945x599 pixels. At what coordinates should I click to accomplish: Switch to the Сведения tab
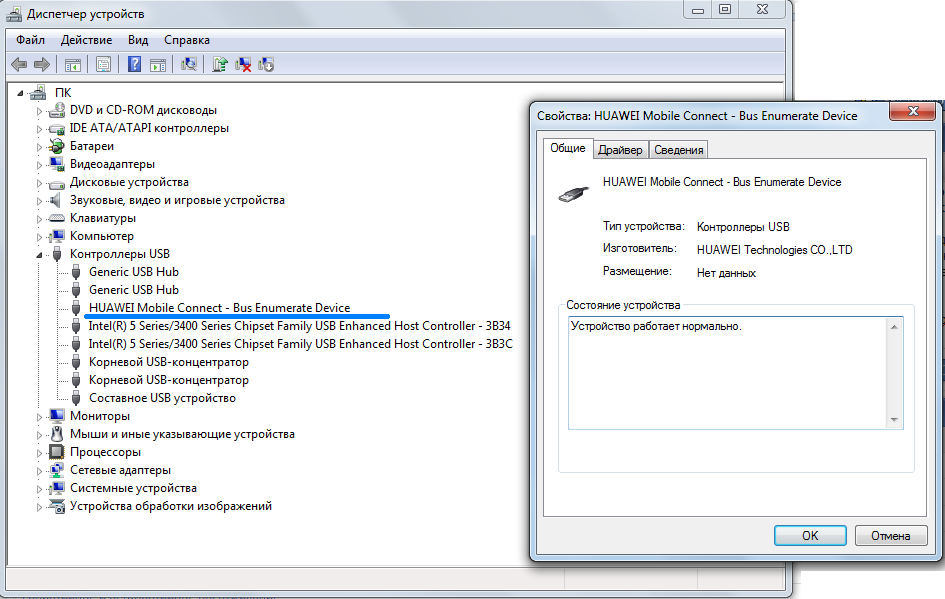tap(679, 150)
